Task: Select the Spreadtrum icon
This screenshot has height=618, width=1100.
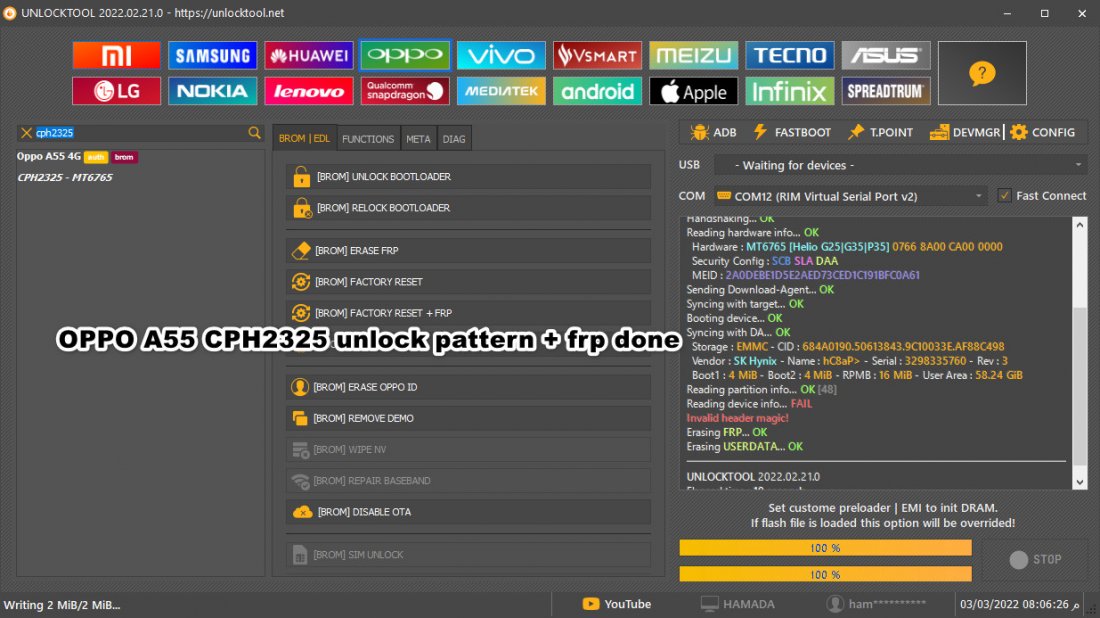Action: [886, 91]
